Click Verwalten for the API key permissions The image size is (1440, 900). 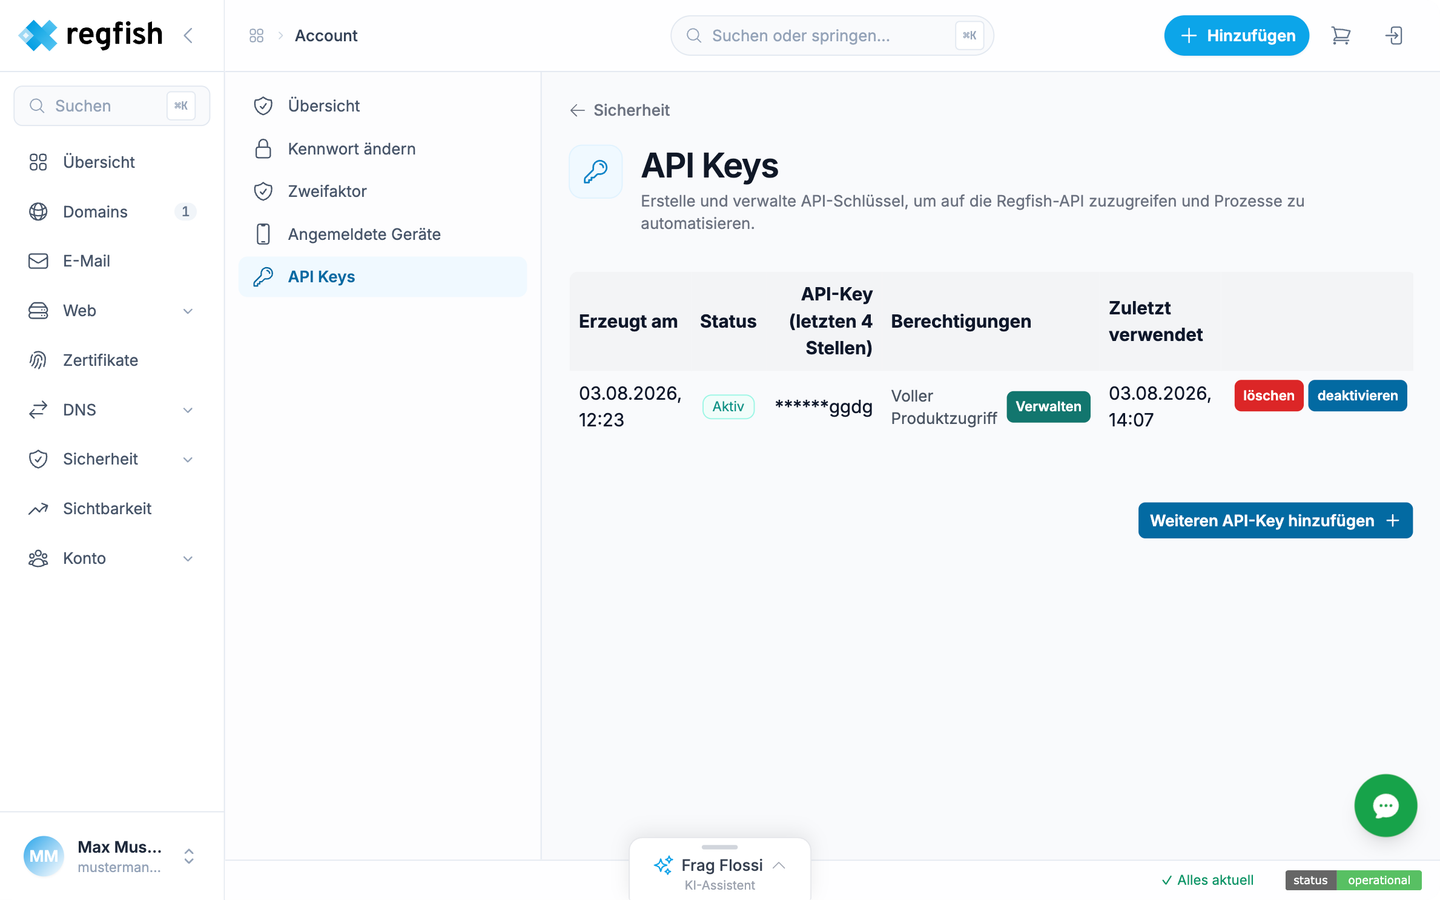1048,407
